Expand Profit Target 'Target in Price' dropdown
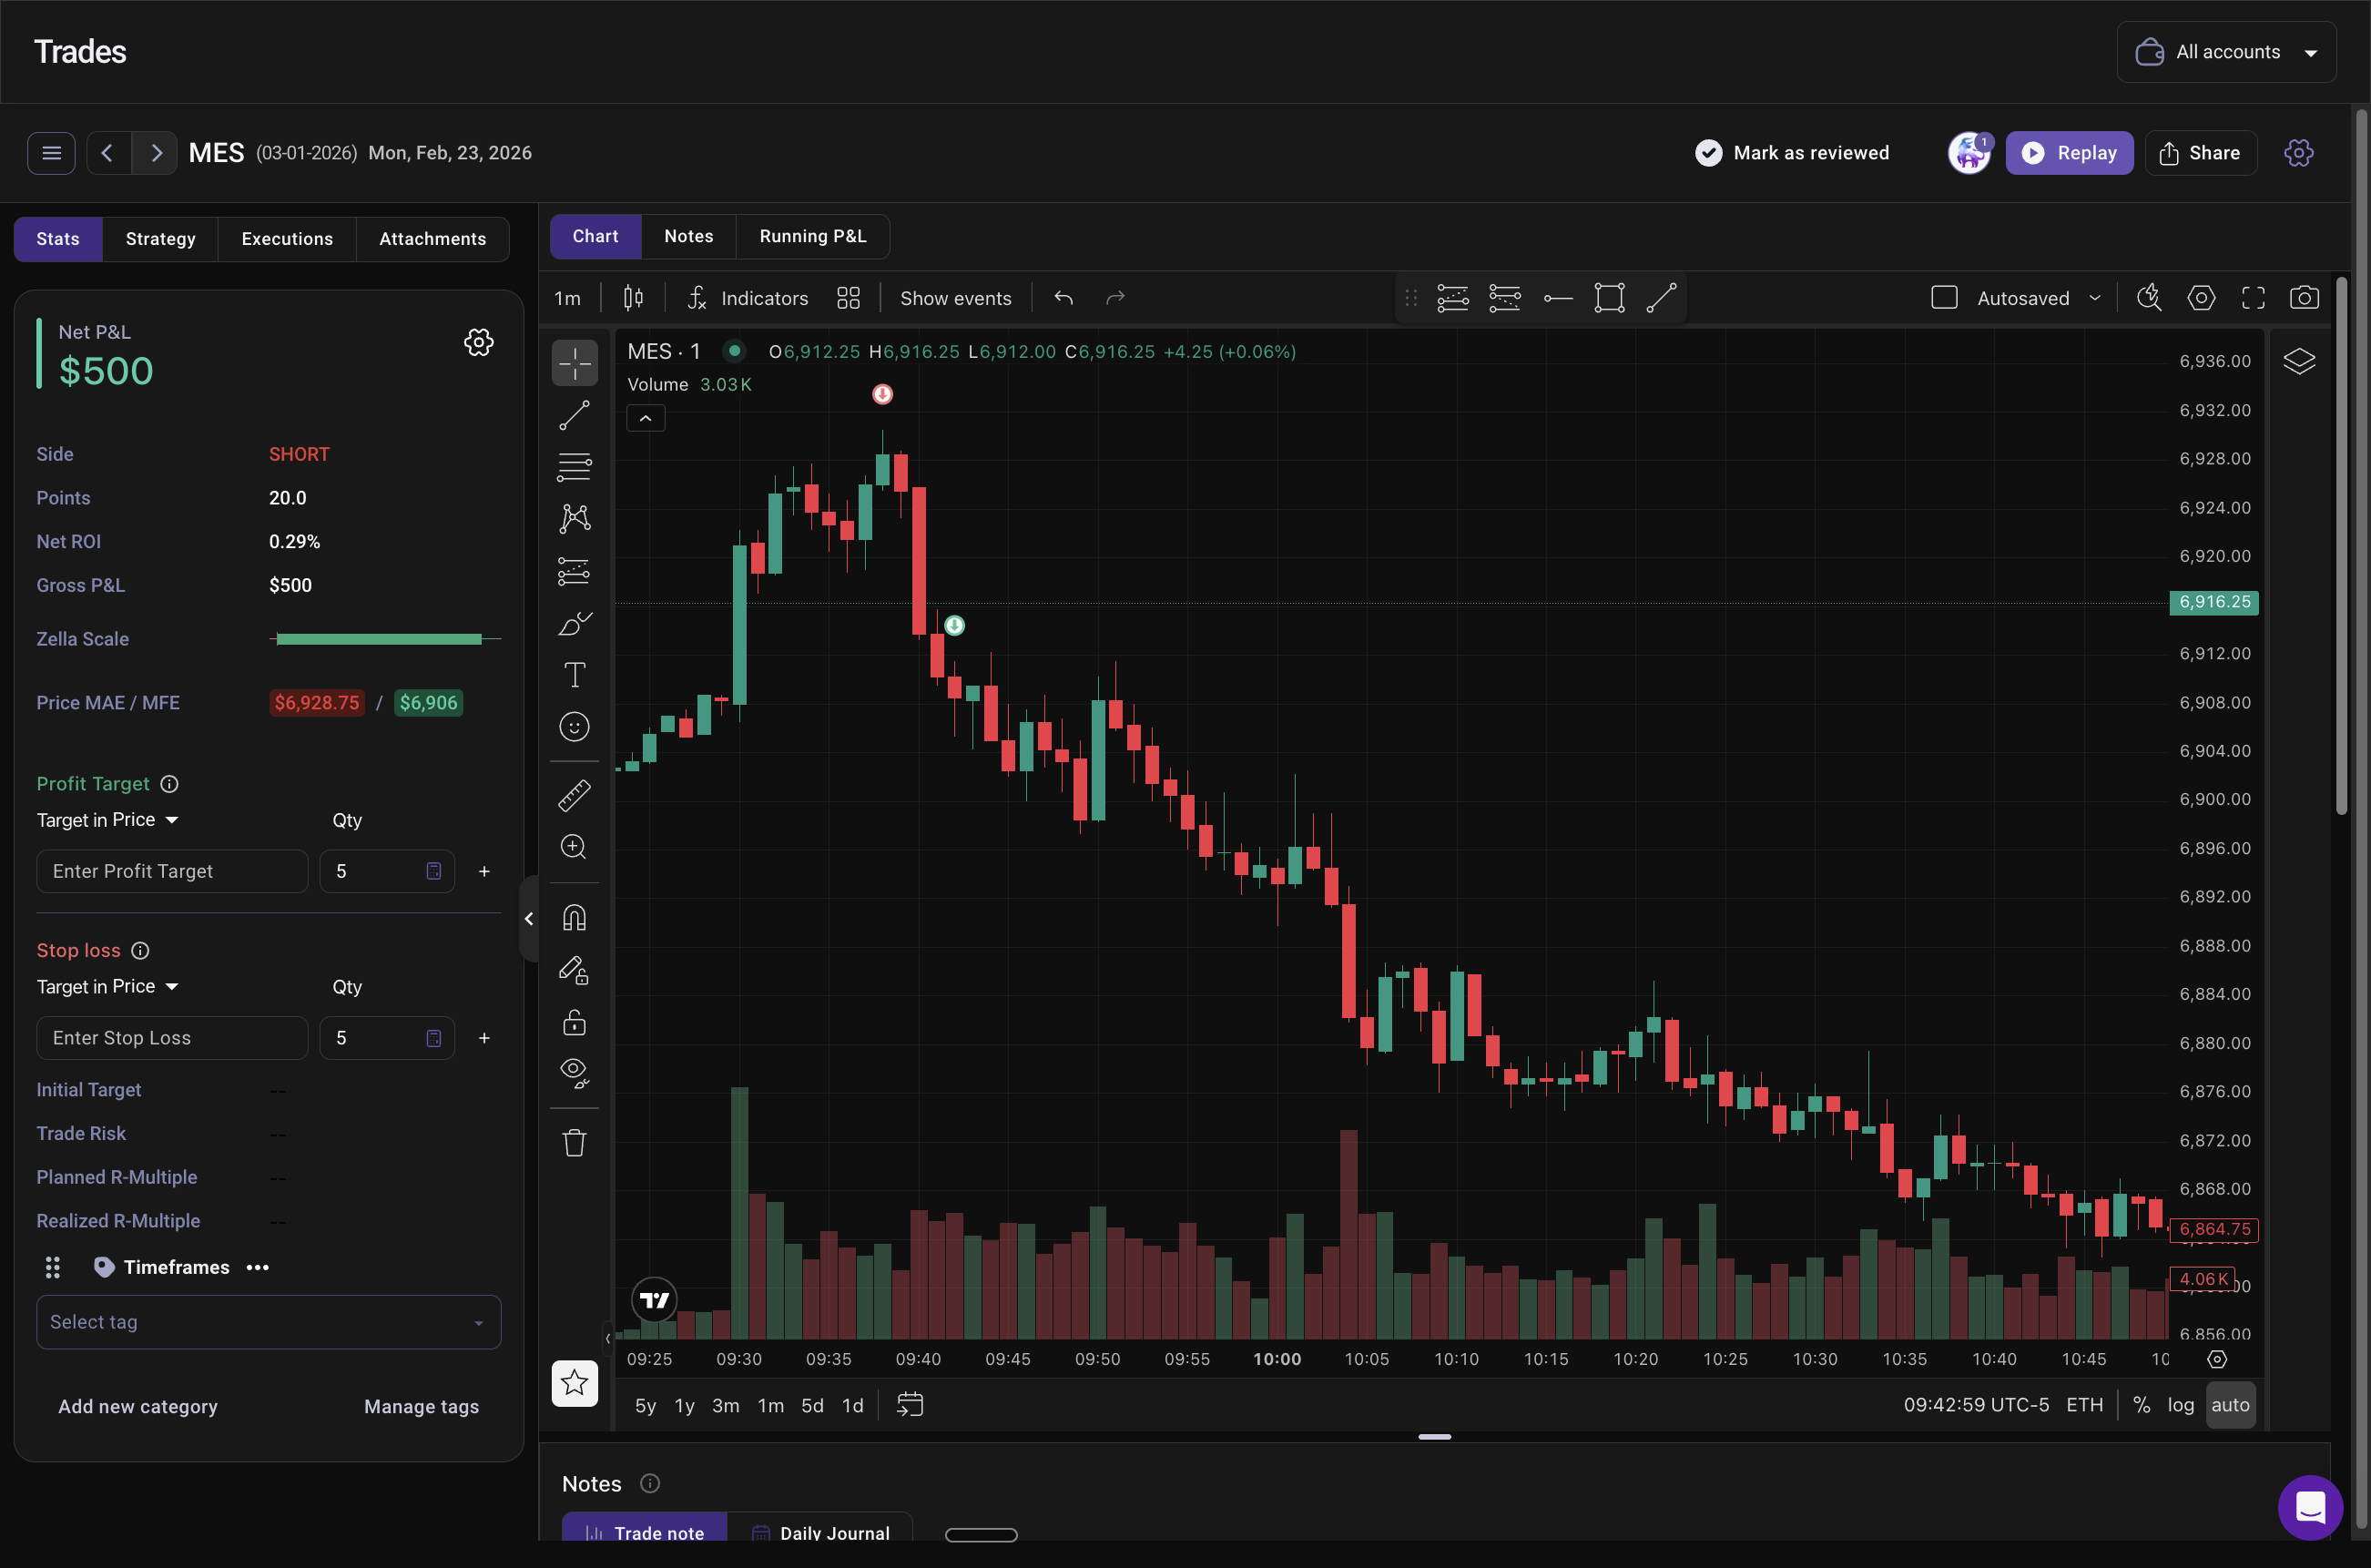2371x1568 pixels. (x=108, y=820)
